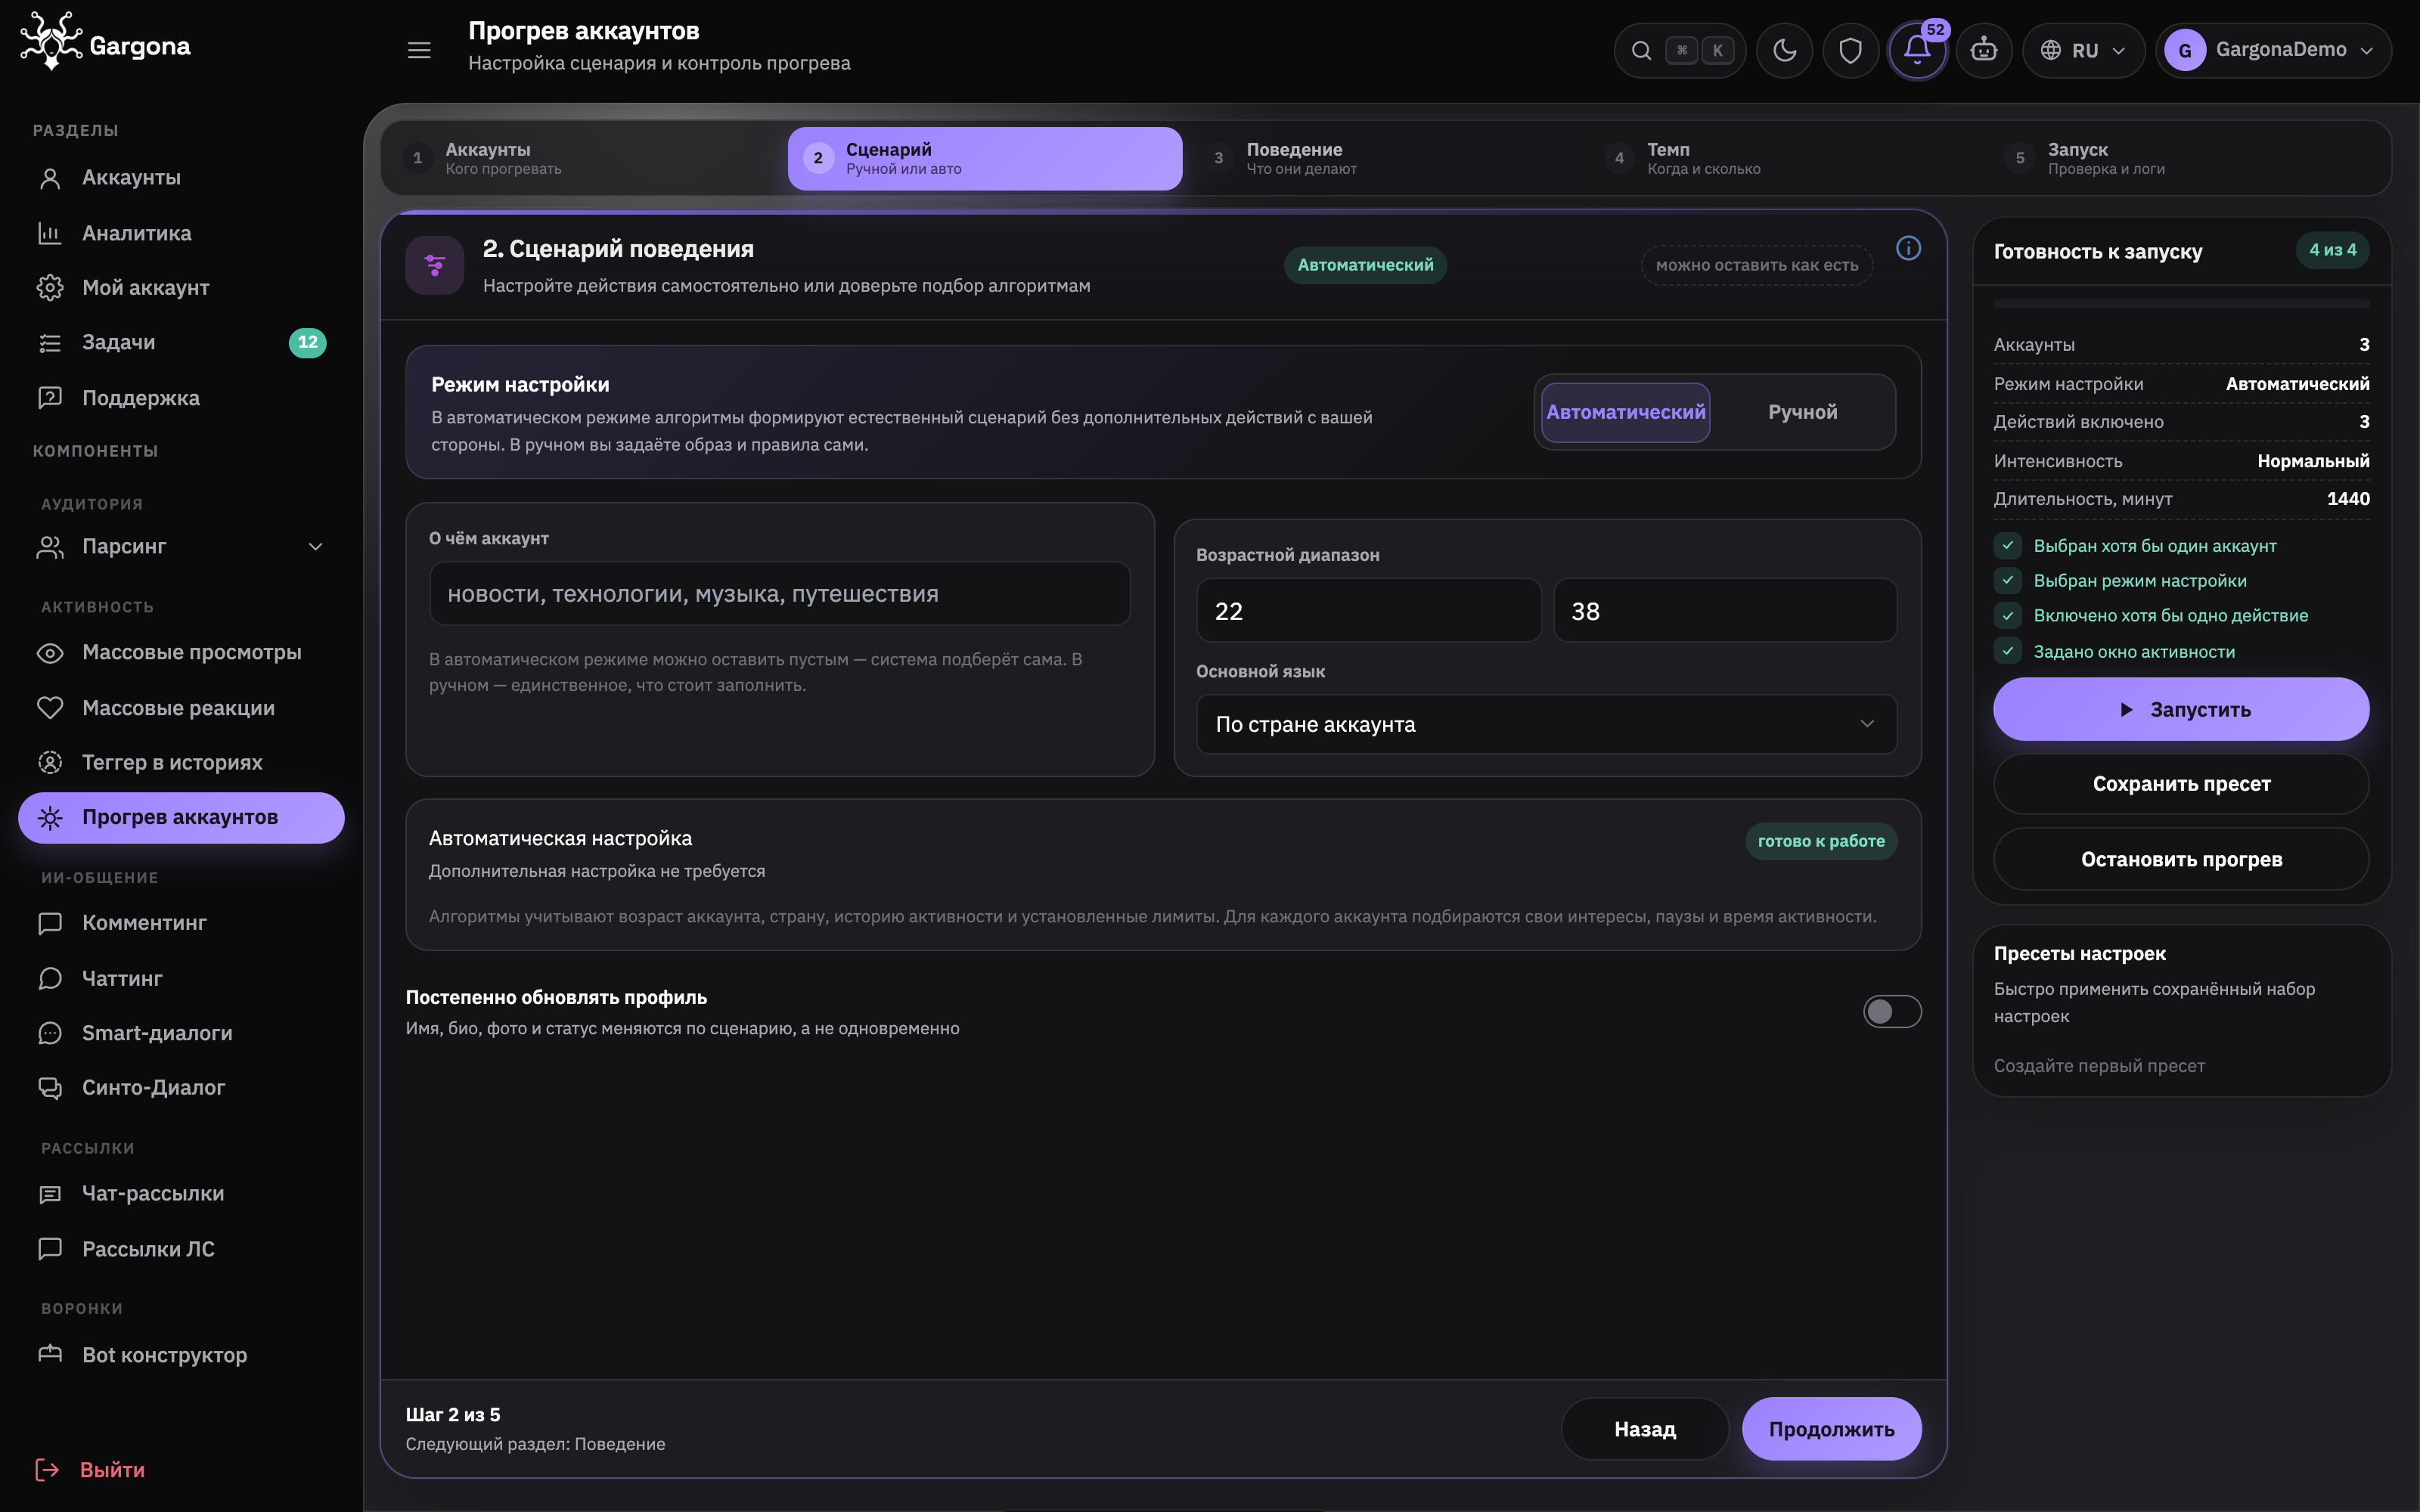Go to step 1 Аккаунты tab
Viewport: 2420px width, 1512px height.
[x=583, y=158]
